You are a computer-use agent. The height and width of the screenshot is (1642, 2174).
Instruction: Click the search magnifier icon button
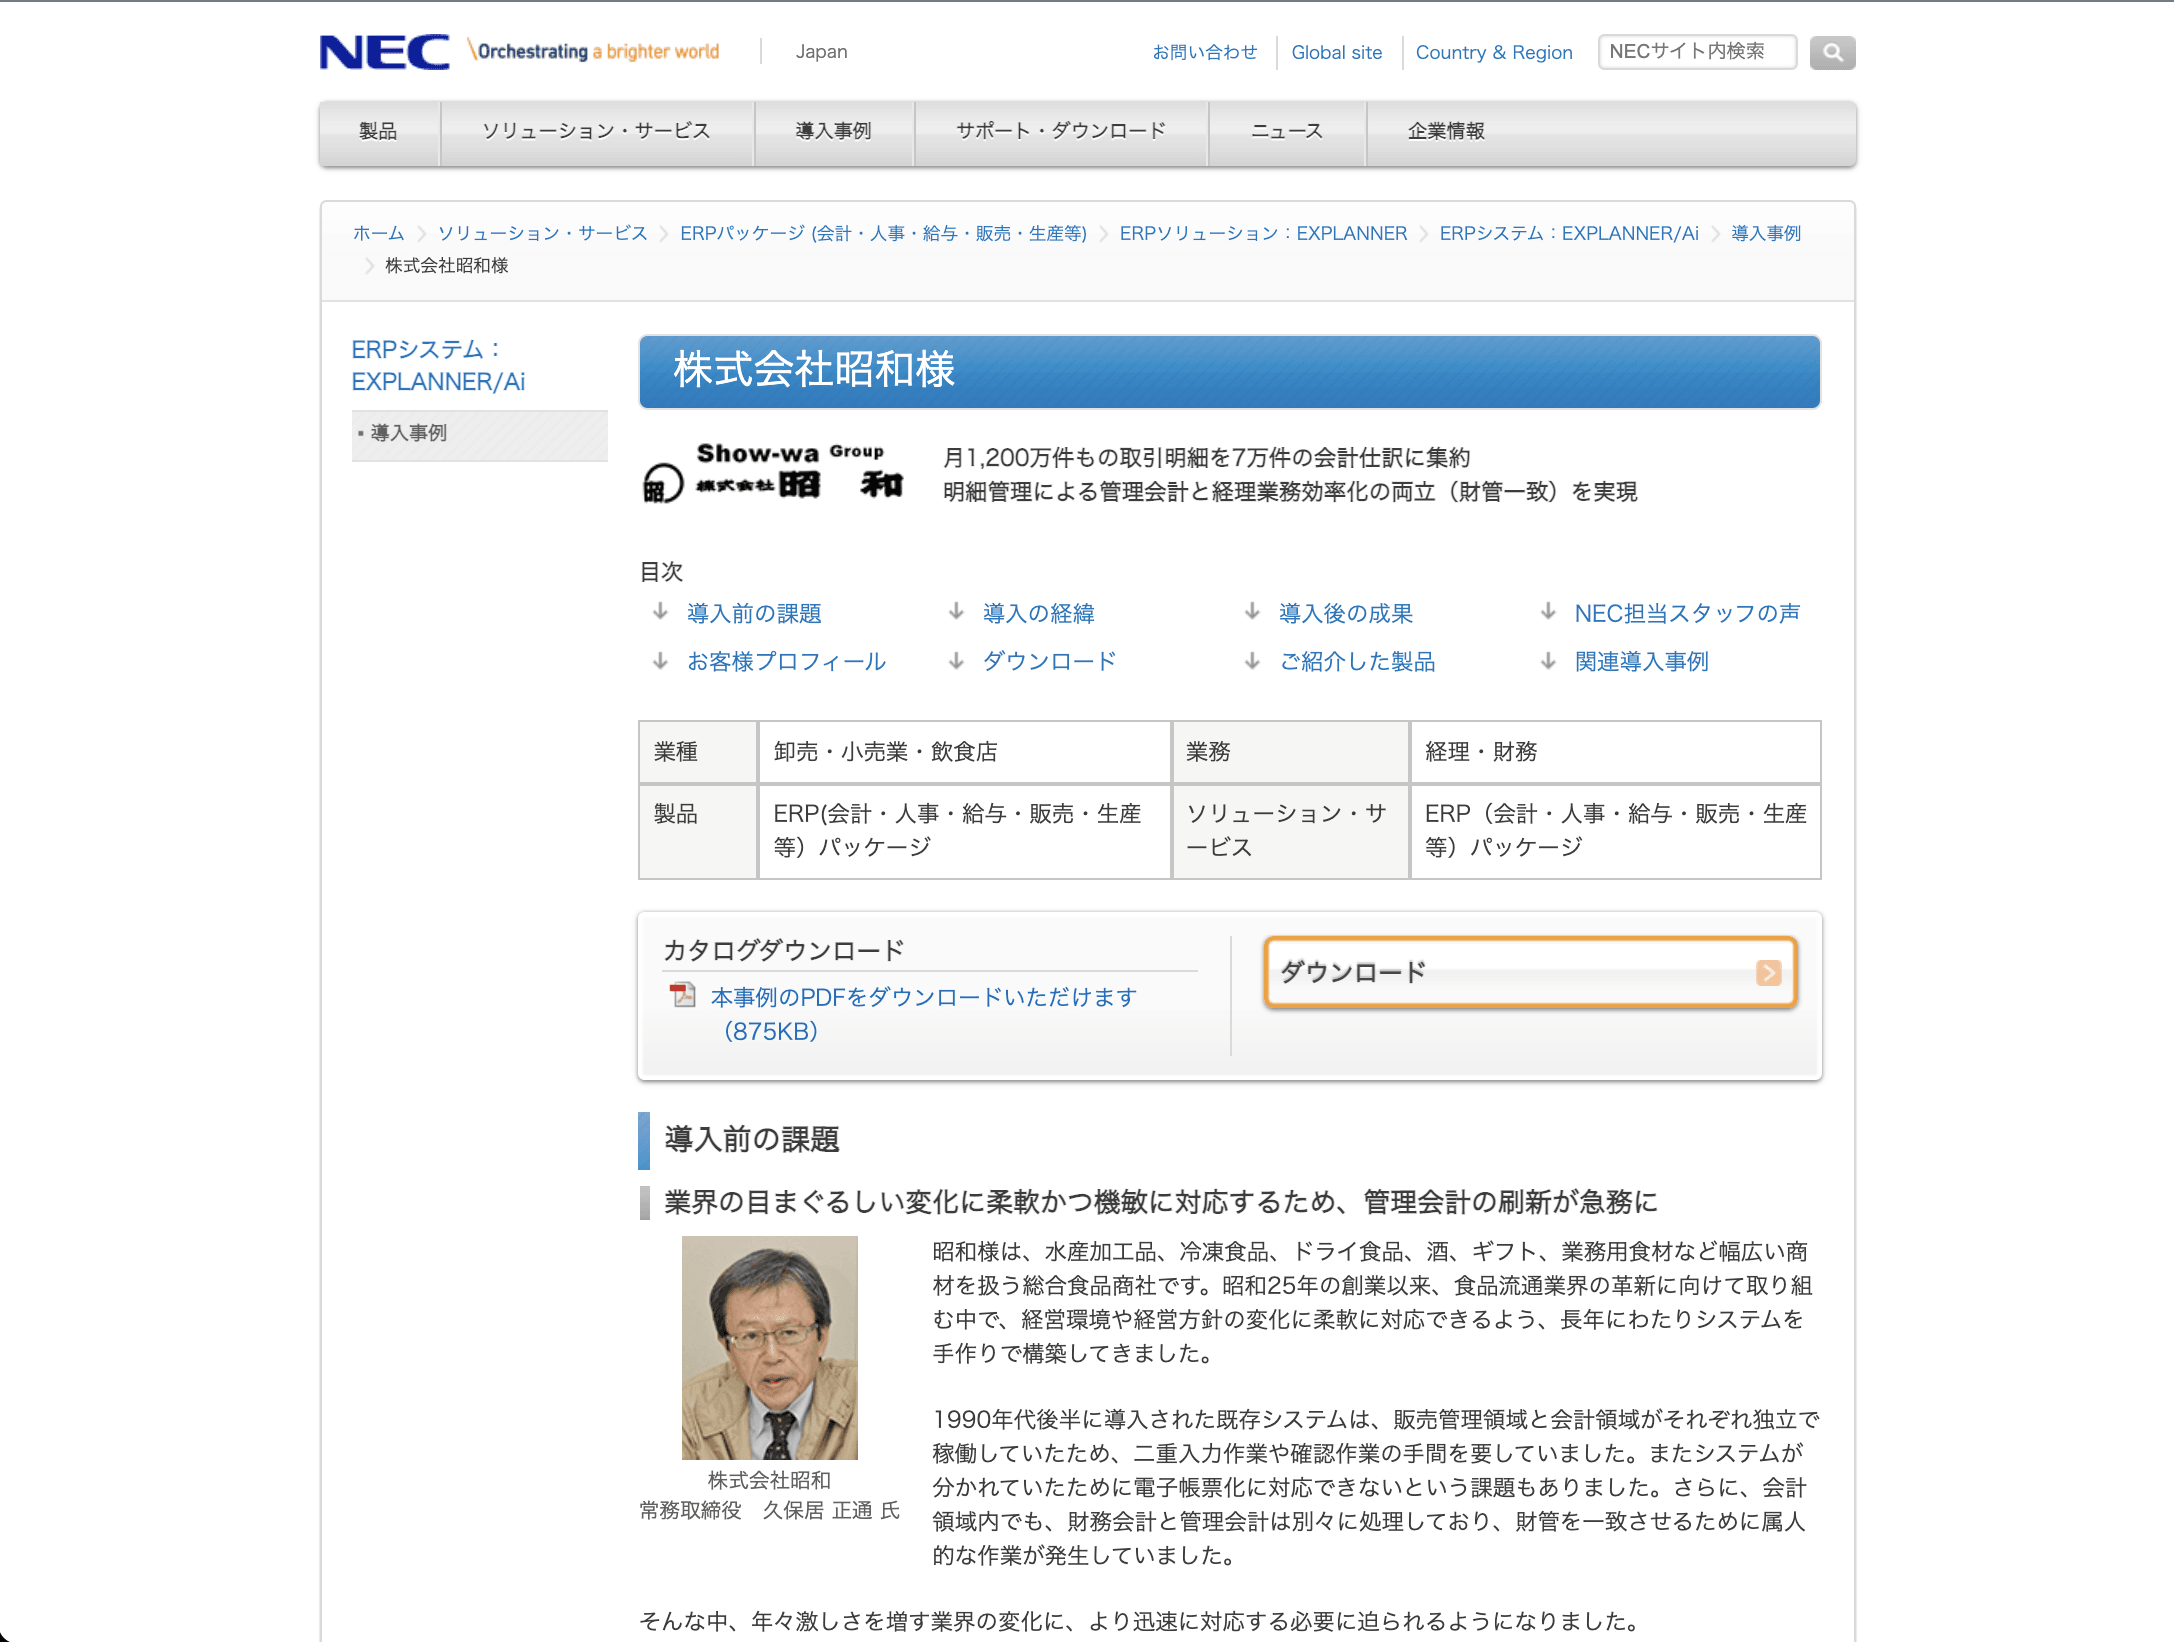(x=1832, y=52)
